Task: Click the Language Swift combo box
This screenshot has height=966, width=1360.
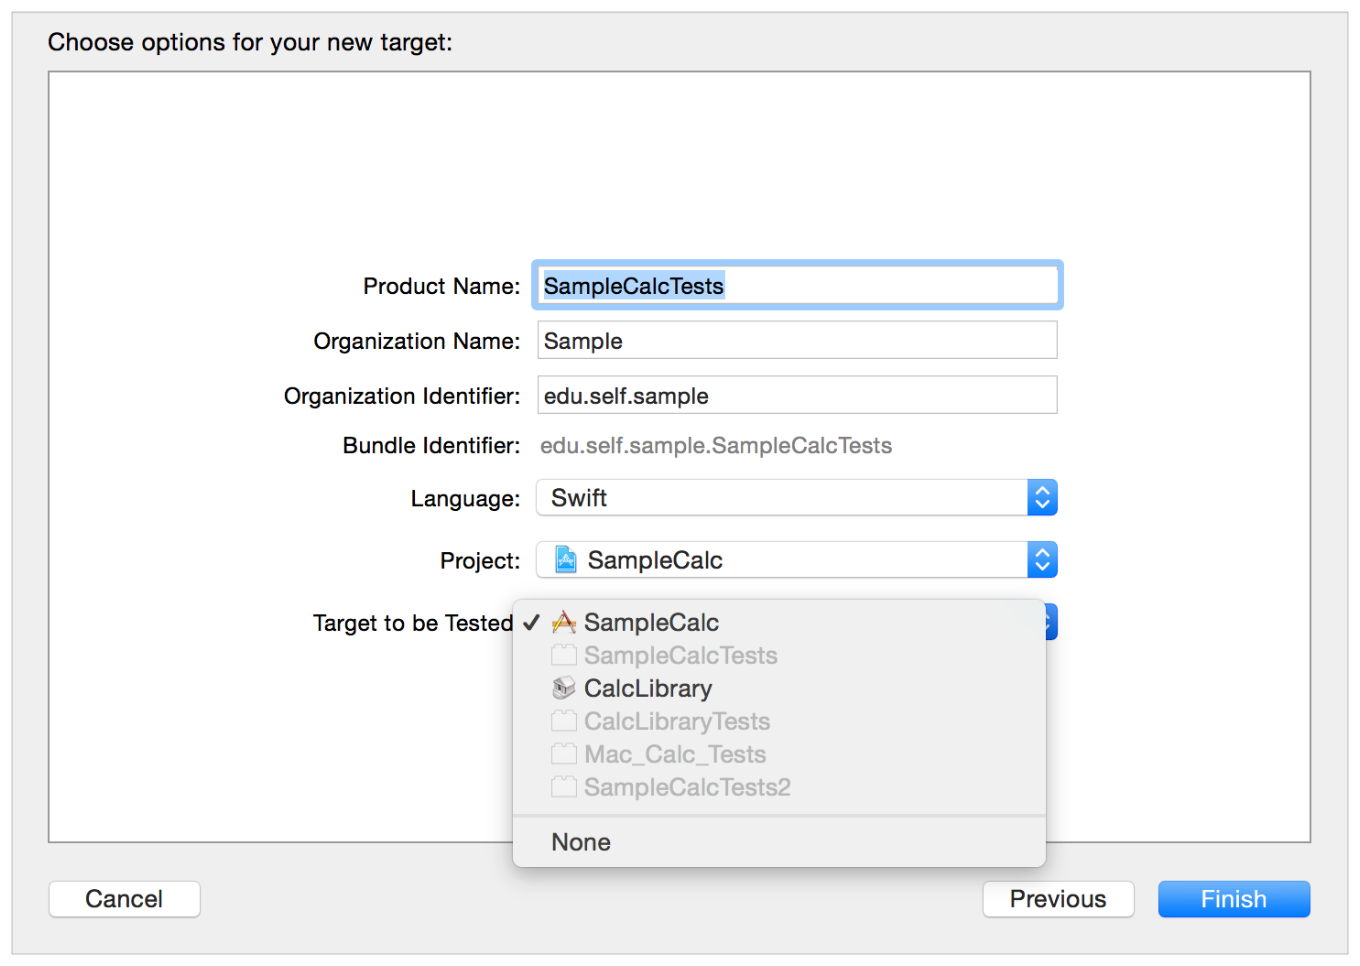Action: coord(782,498)
